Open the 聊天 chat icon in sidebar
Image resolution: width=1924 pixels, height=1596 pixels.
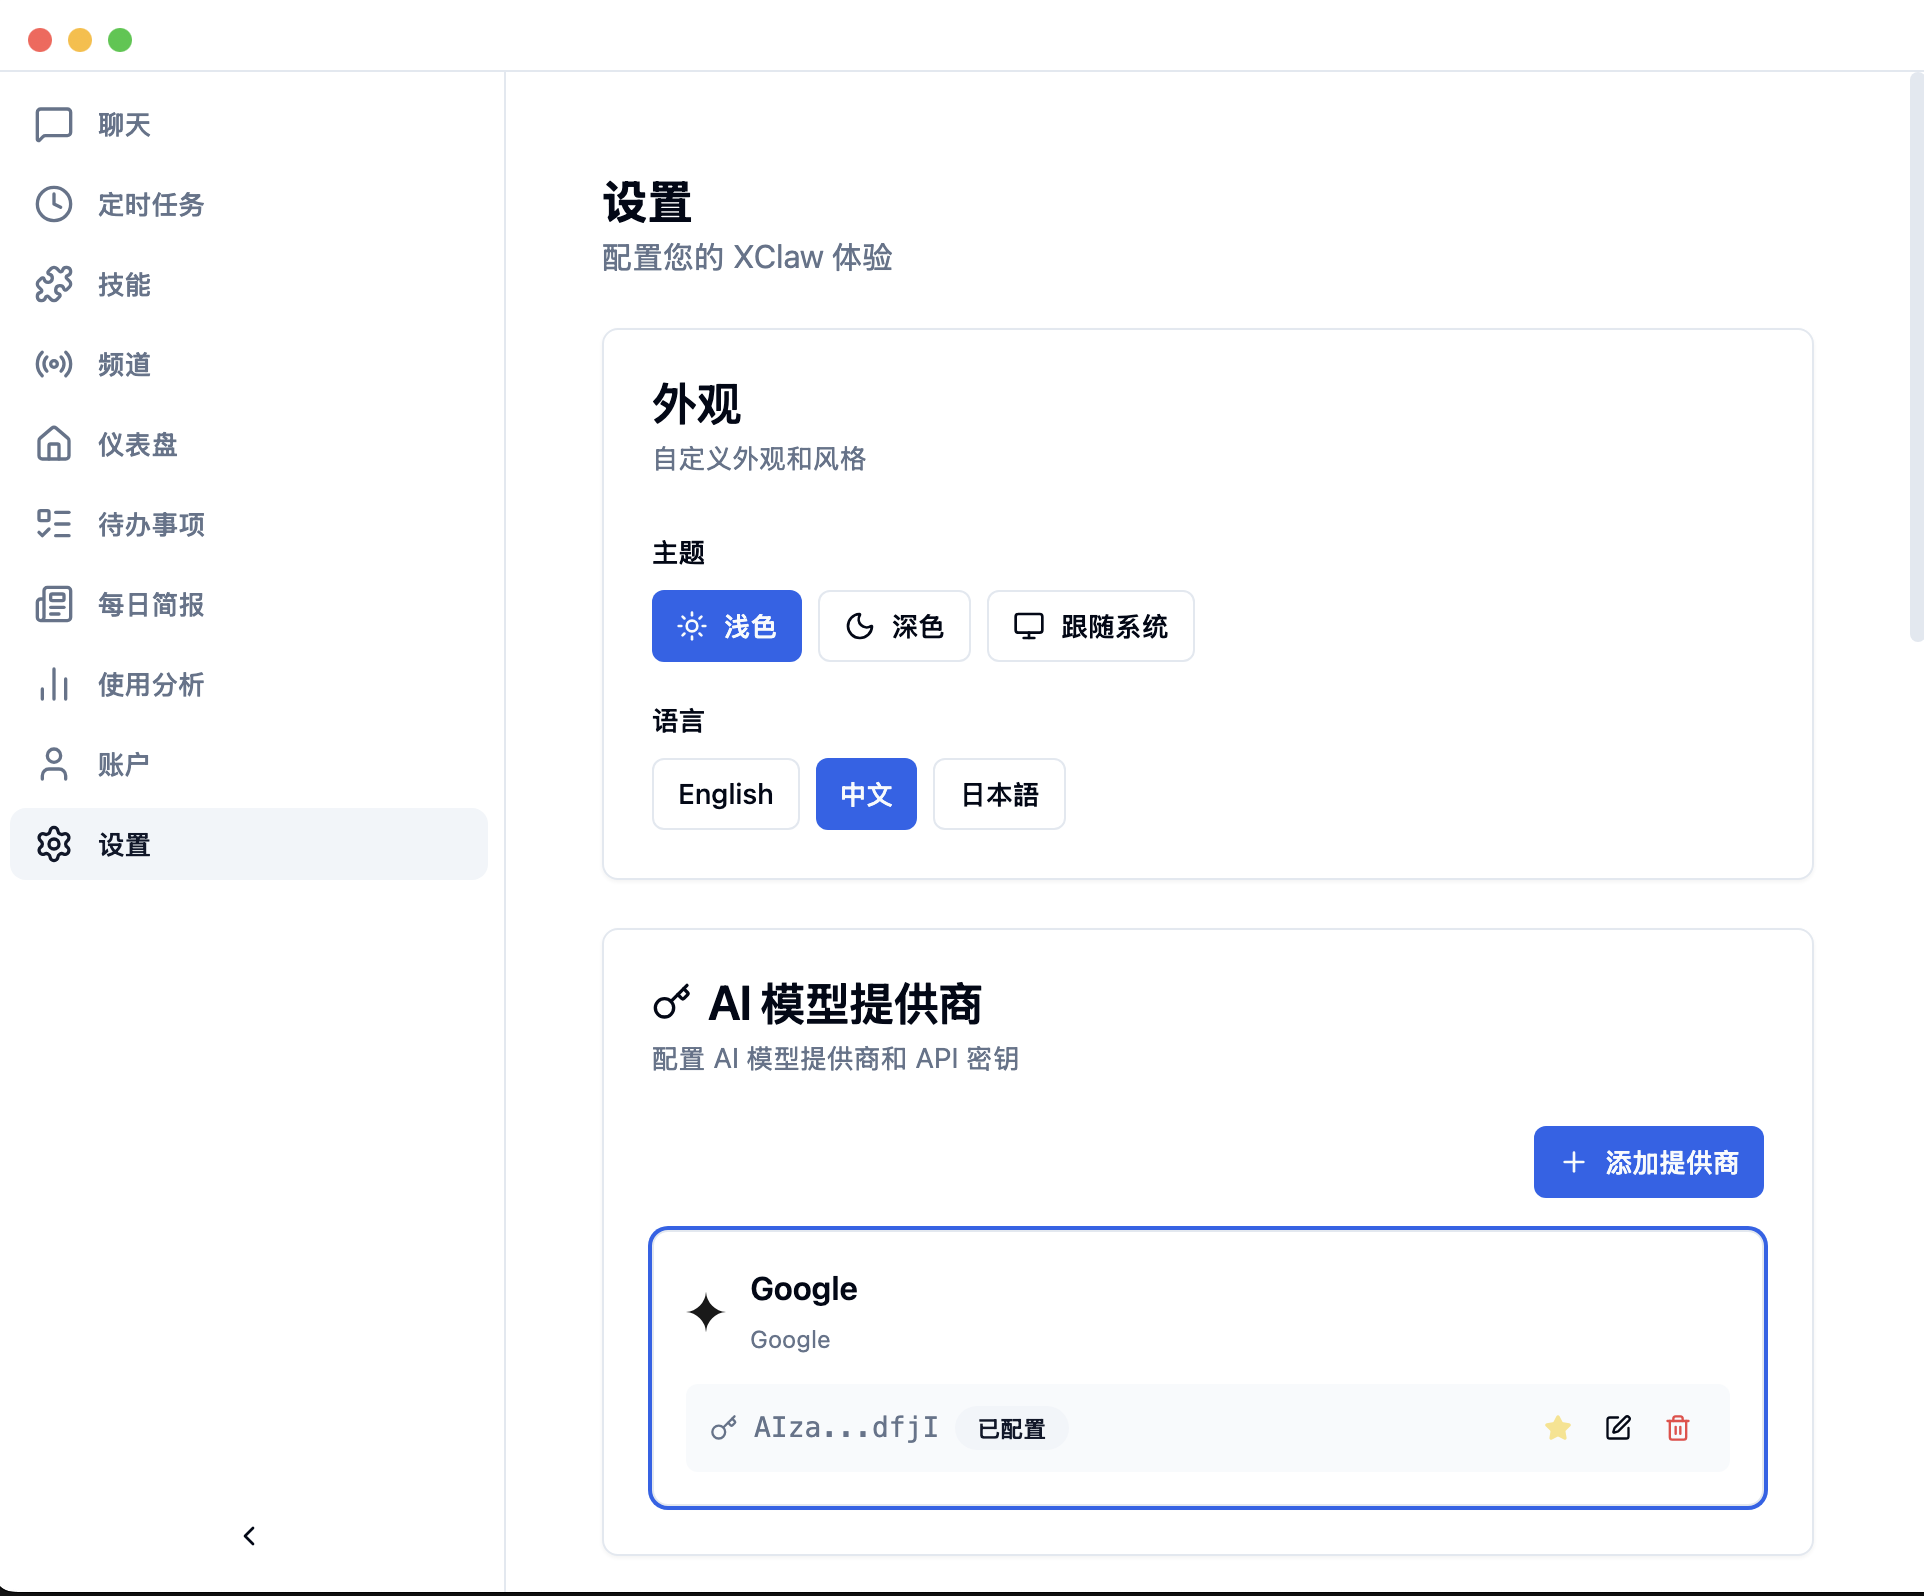click(x=53, y=124)
